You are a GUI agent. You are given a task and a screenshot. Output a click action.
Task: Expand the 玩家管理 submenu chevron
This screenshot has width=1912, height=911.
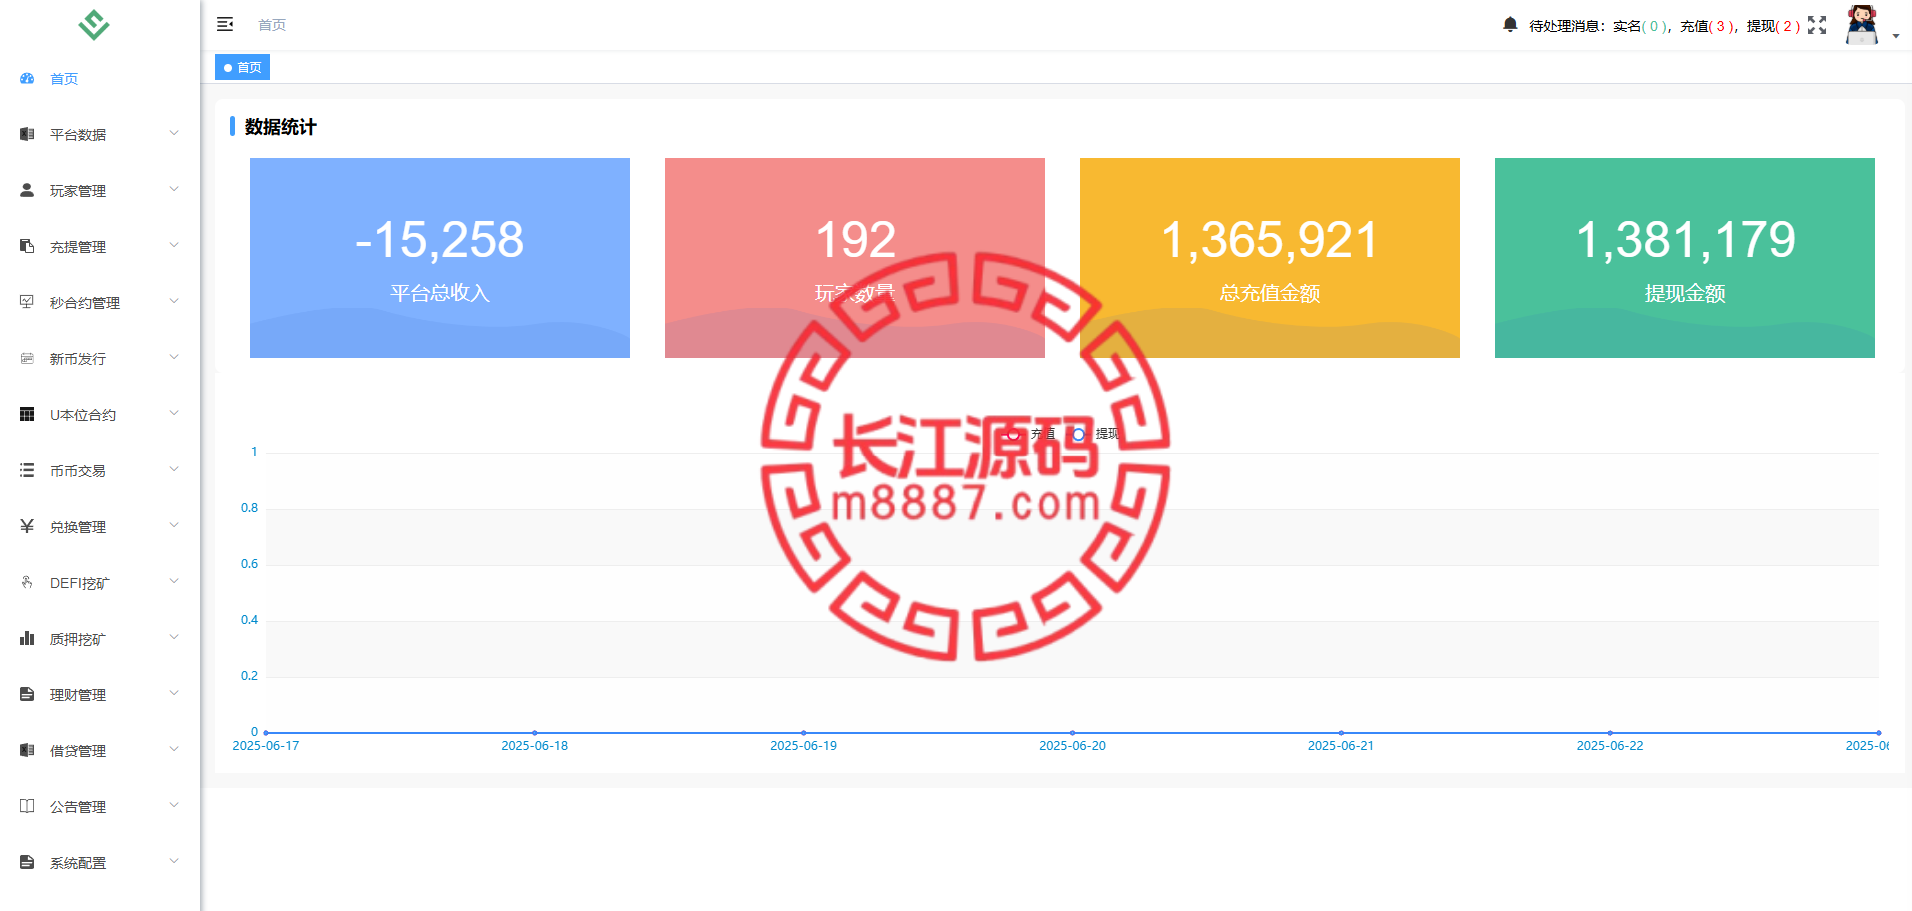[x=174, y=189]
